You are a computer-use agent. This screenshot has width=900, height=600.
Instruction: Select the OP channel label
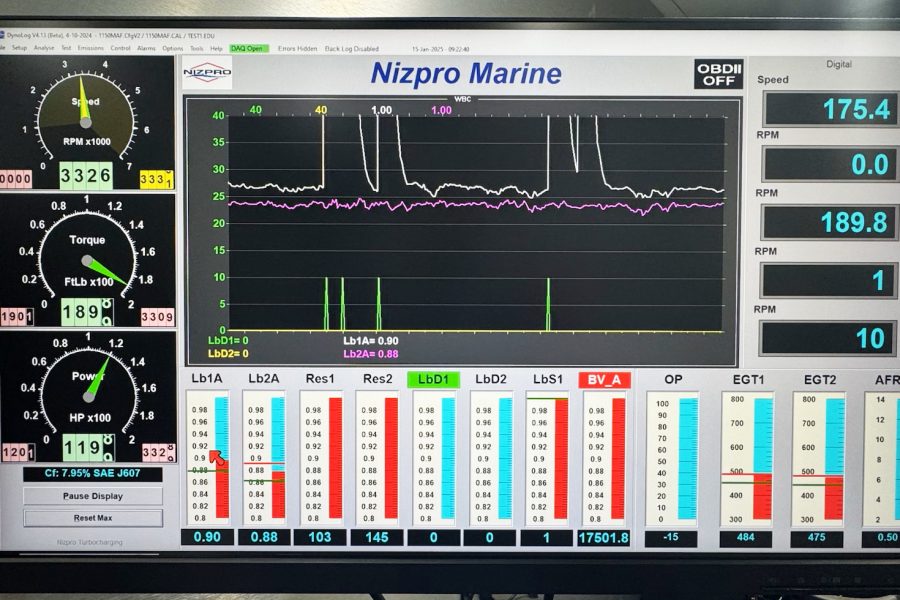click(673, 380)
